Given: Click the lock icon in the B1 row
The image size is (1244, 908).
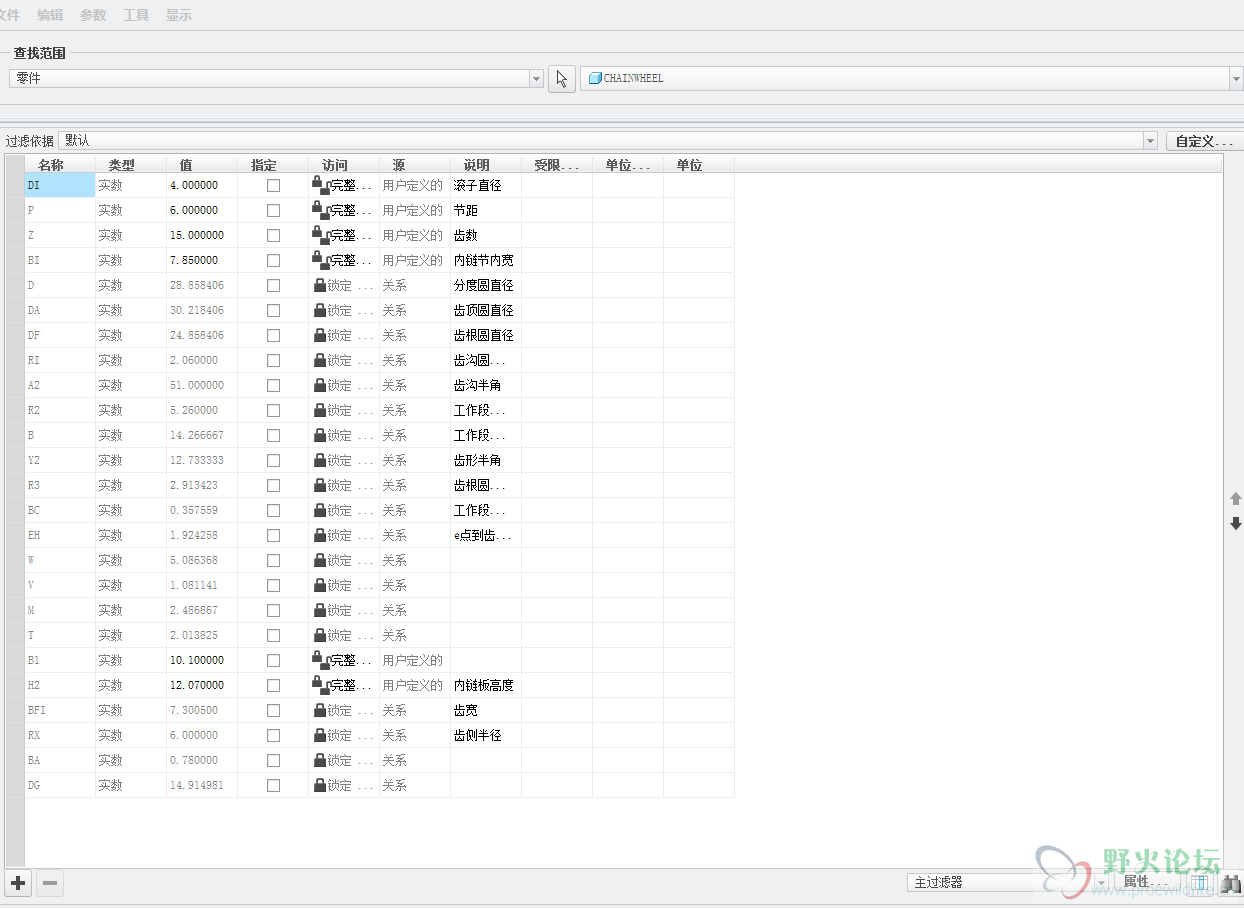Looking at the screenshot, I should tap(320, 659).
